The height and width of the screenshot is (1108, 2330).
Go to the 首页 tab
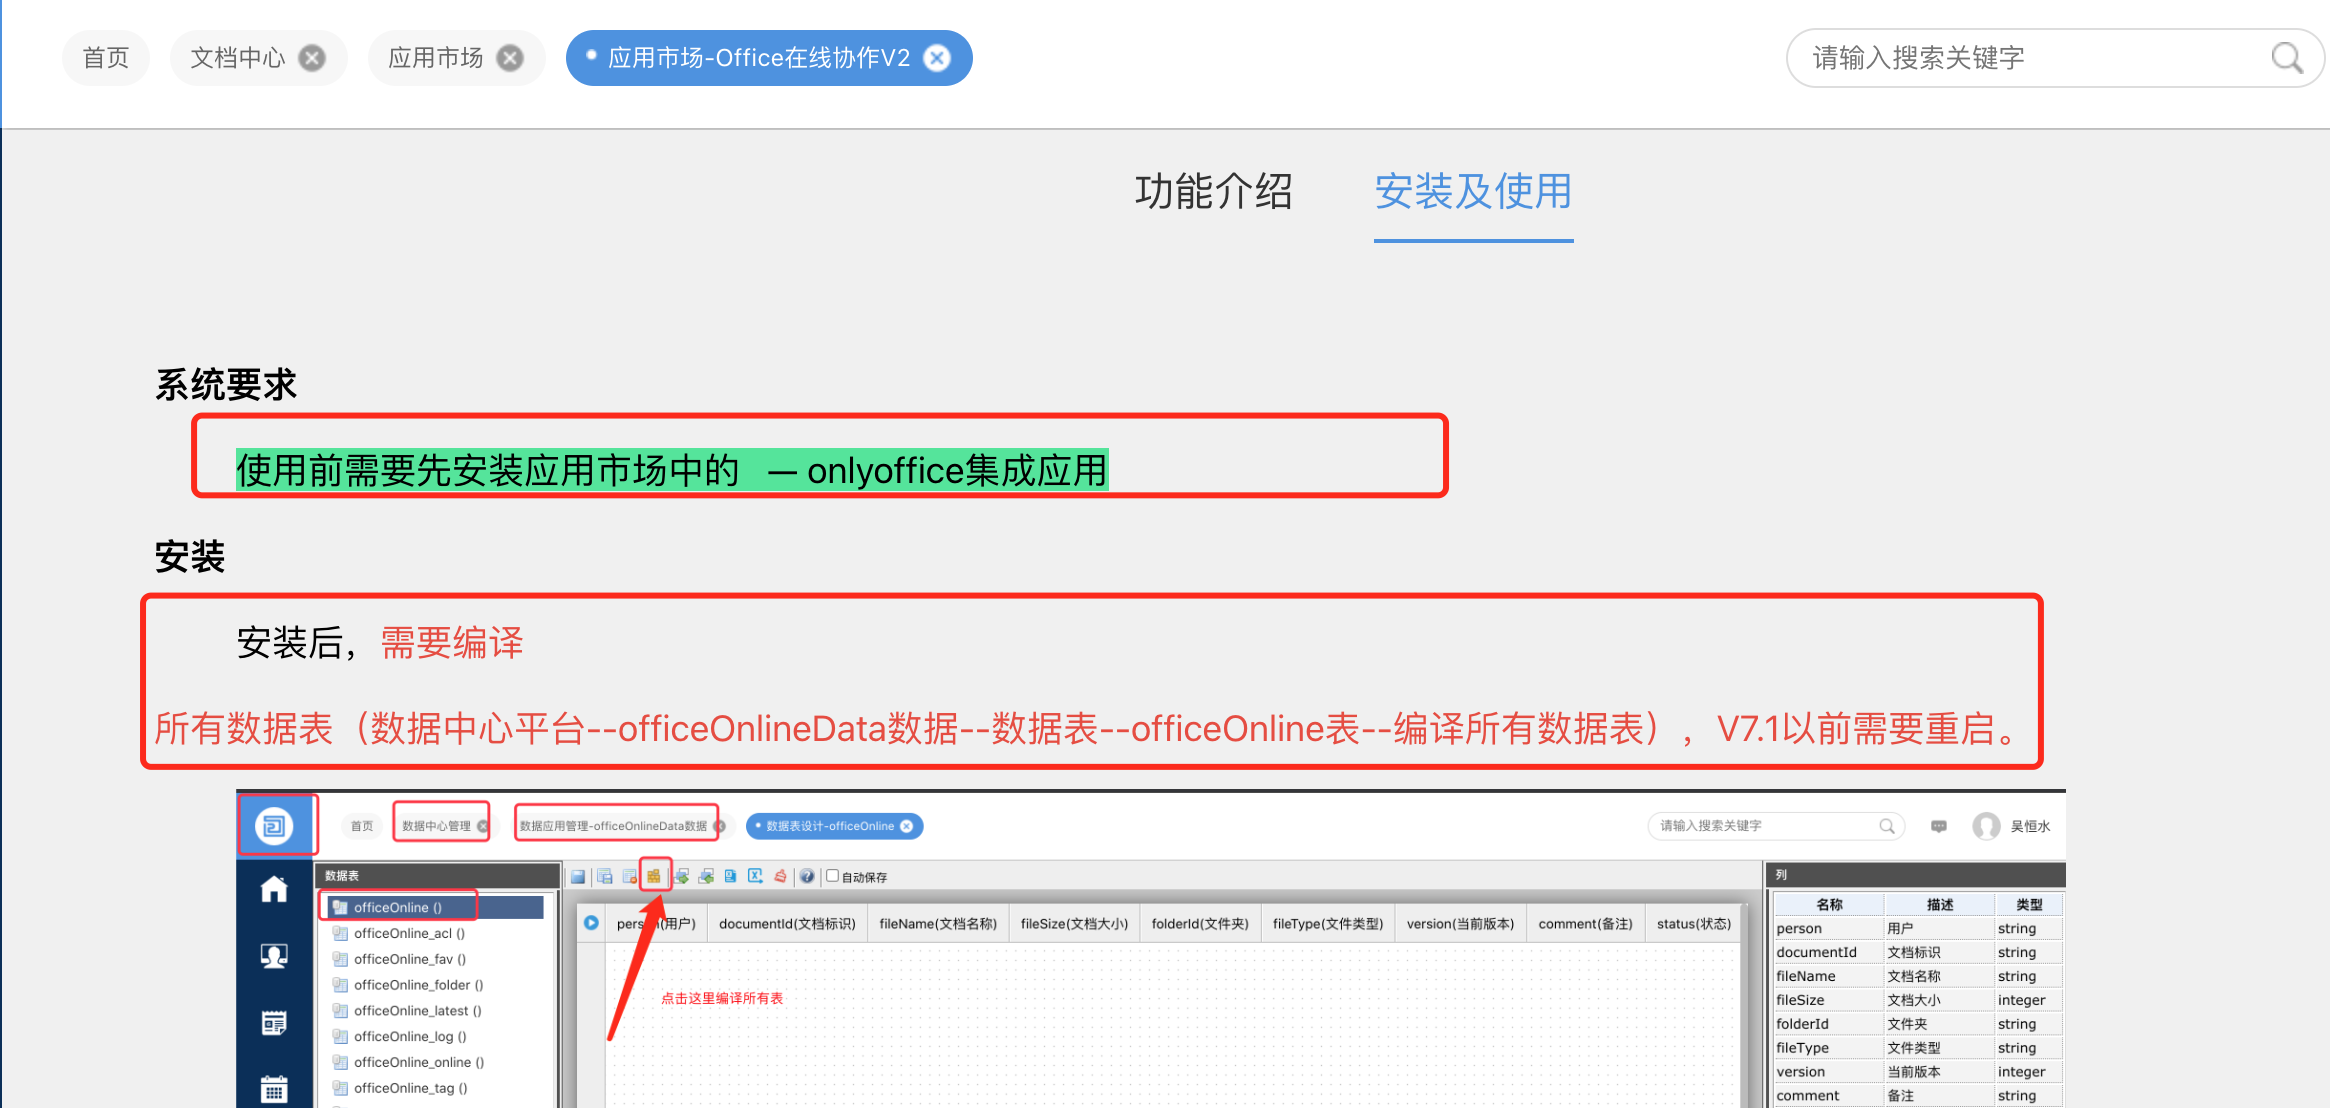[x=106, y=58]
